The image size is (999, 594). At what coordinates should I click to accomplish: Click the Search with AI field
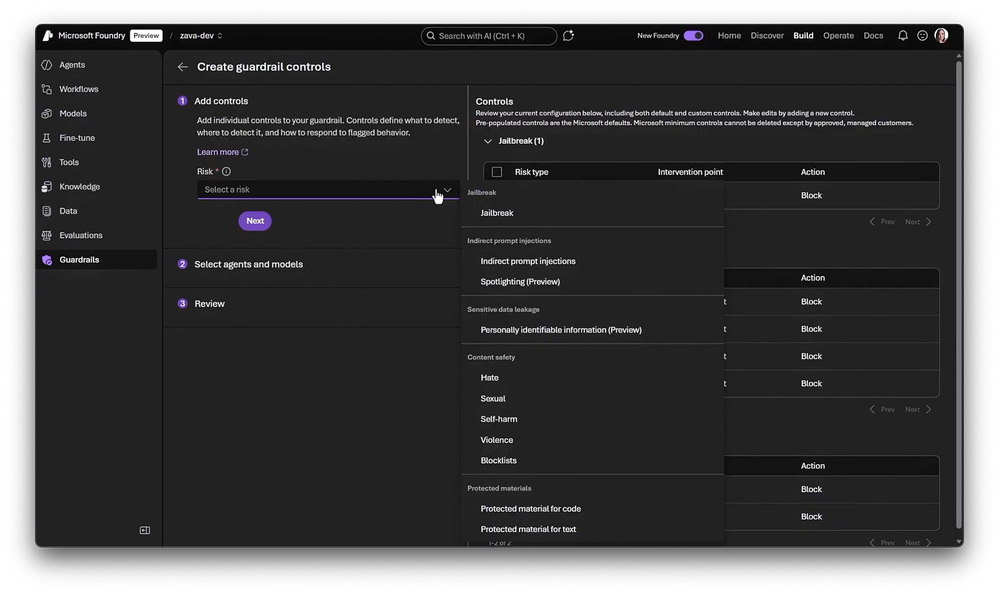[x=489, y=36]
